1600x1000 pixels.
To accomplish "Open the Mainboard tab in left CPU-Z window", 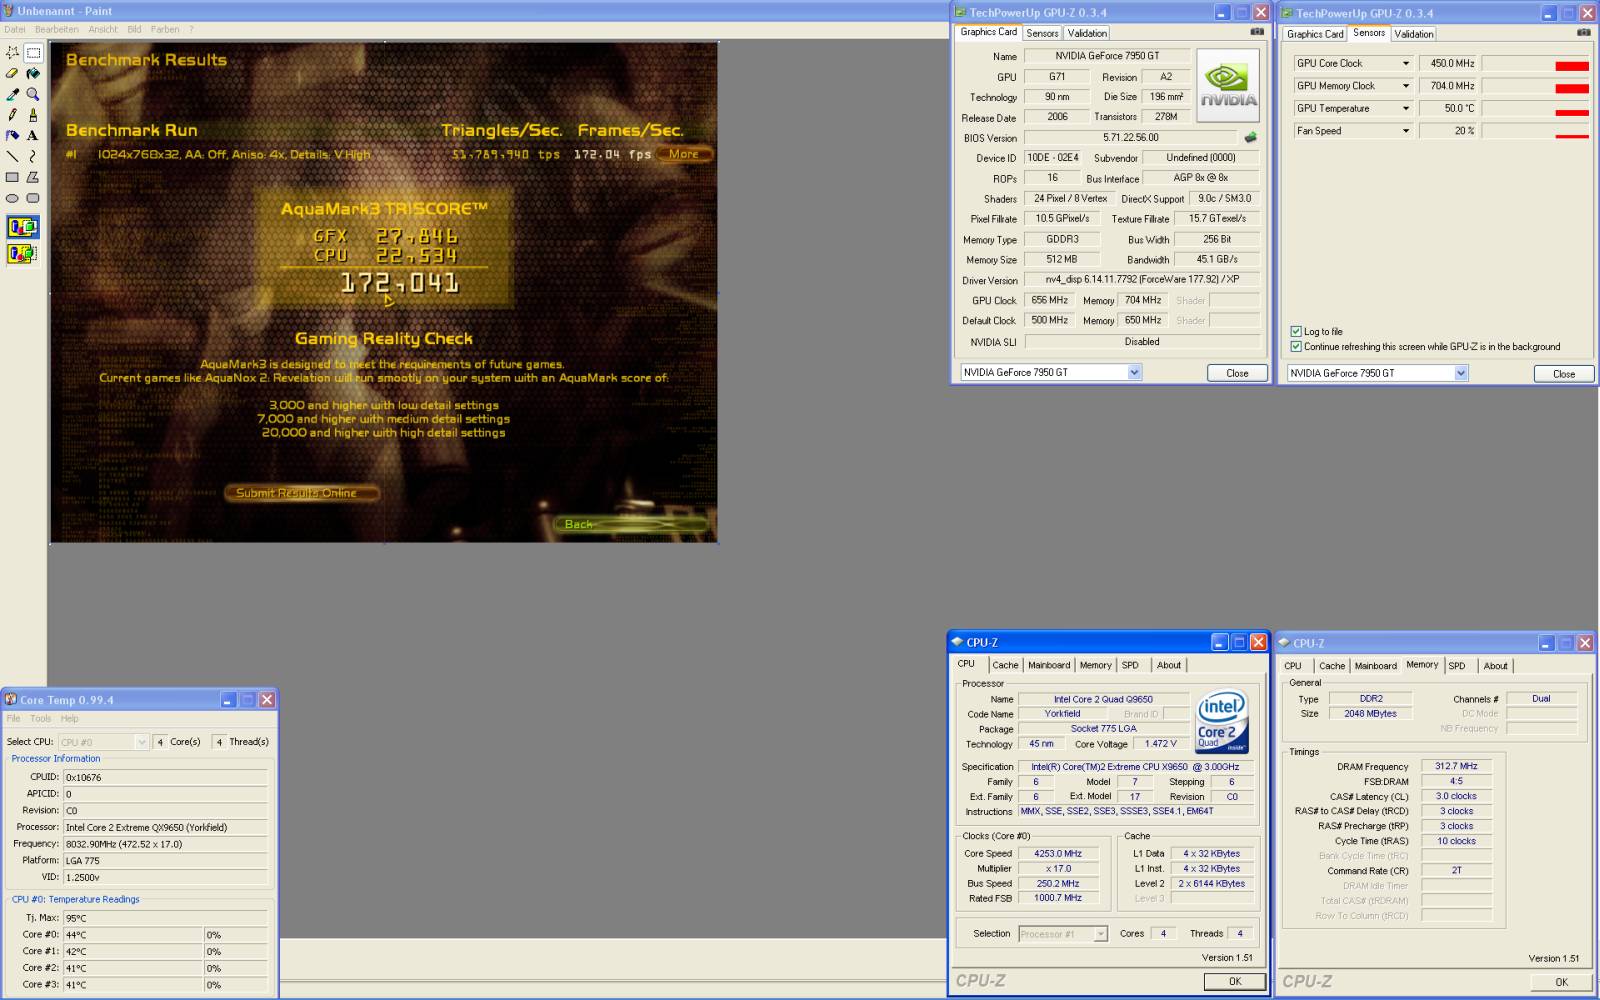I will click(1049, 665).
